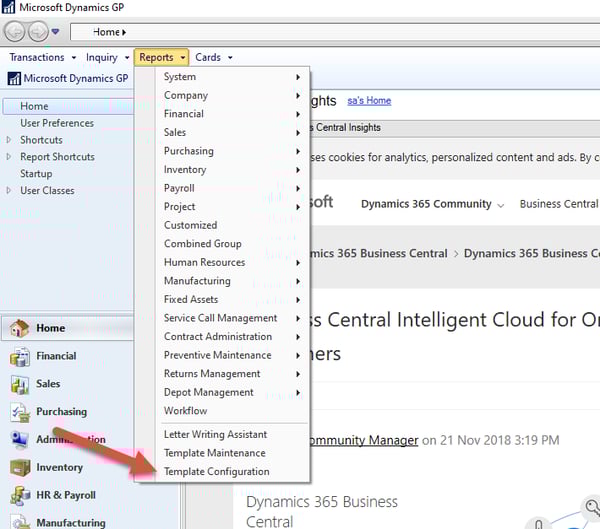The image size is (600, 529).
Task: Open the Inventory reports submenu
Action: 232,170
